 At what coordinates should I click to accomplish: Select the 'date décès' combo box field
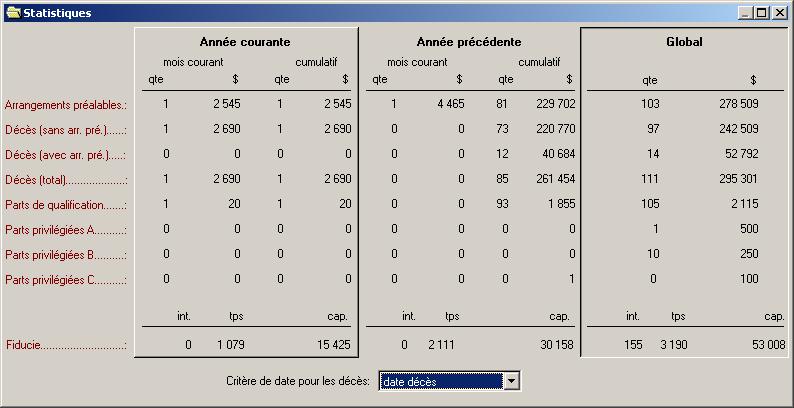[x=440, y=381]
